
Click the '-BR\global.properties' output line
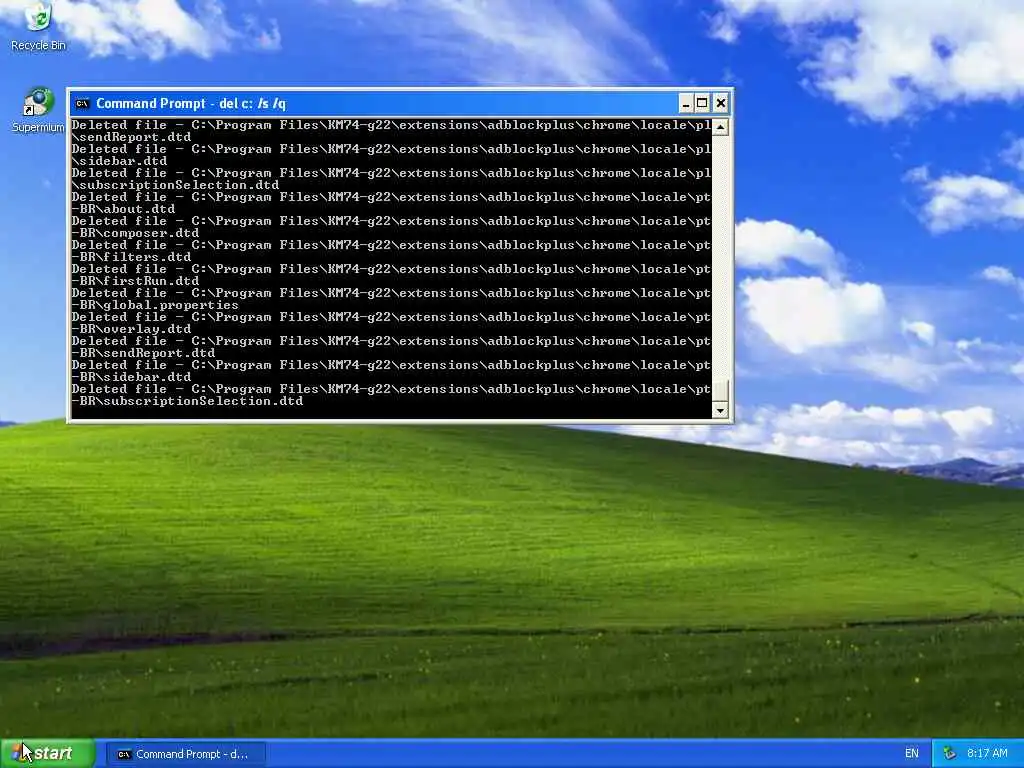[x=155, y=305]
